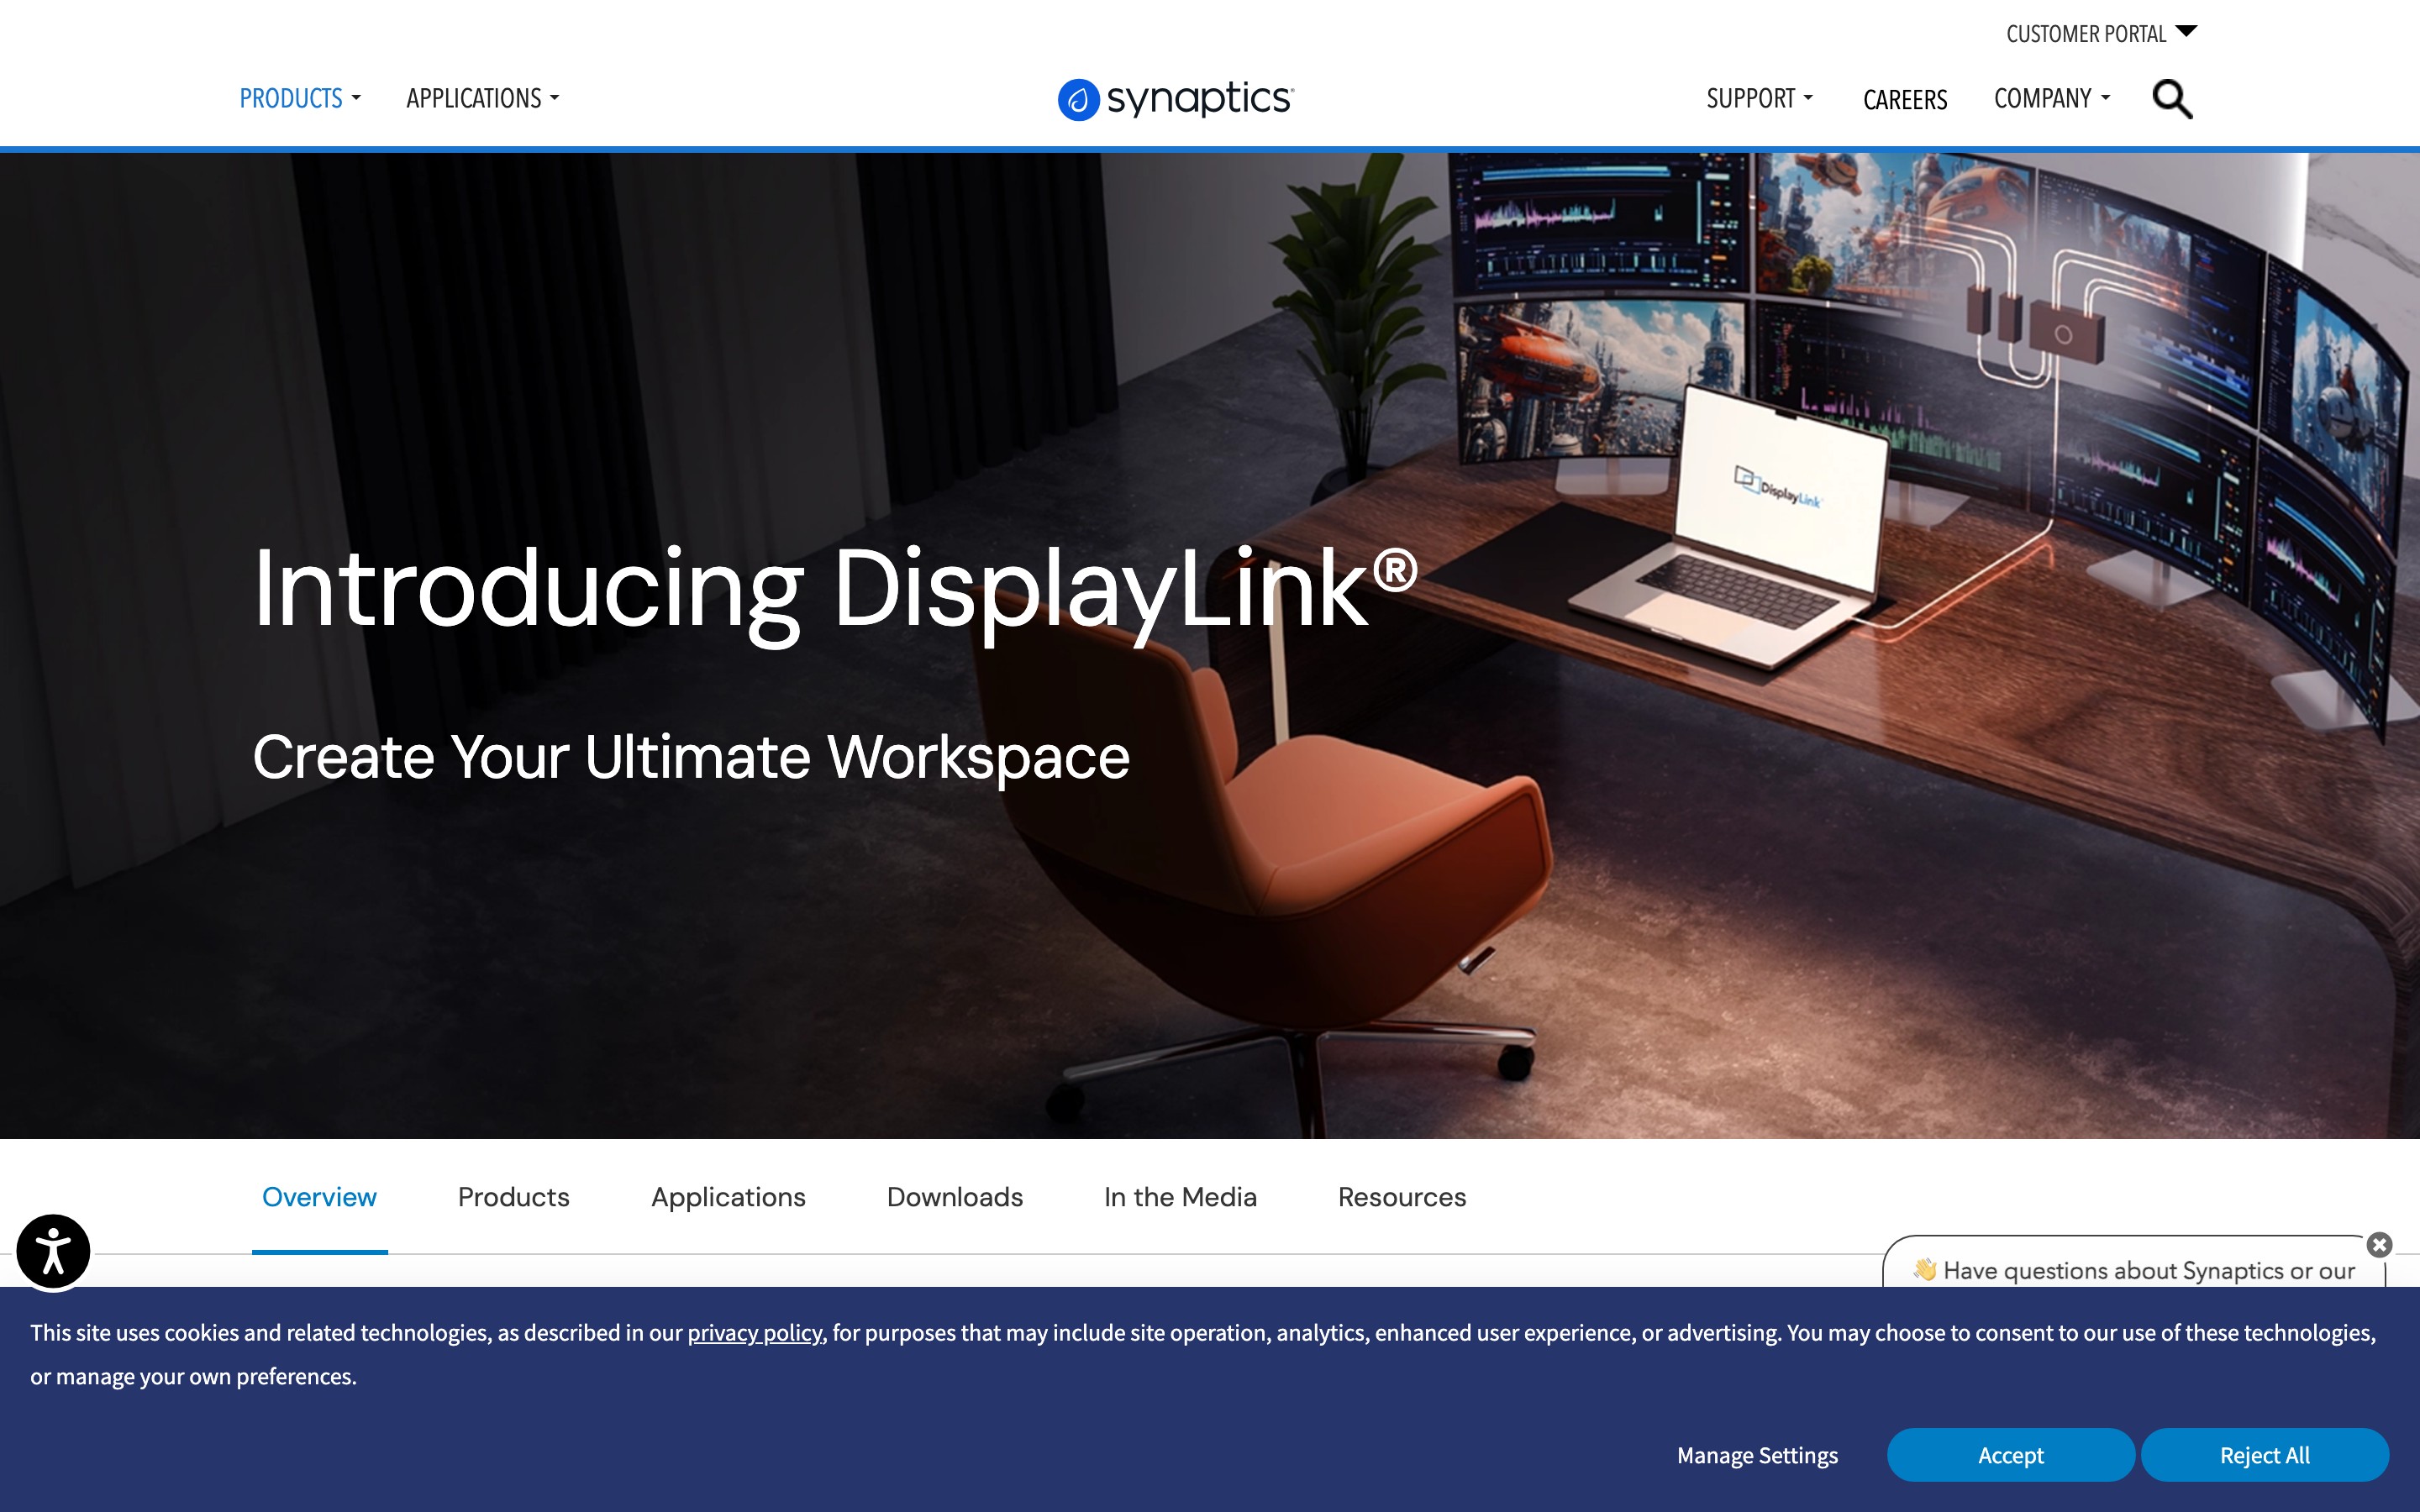Close the chat prompt bubble
This screenshot has width=2420, height=1512.
coord(2379,1245)
